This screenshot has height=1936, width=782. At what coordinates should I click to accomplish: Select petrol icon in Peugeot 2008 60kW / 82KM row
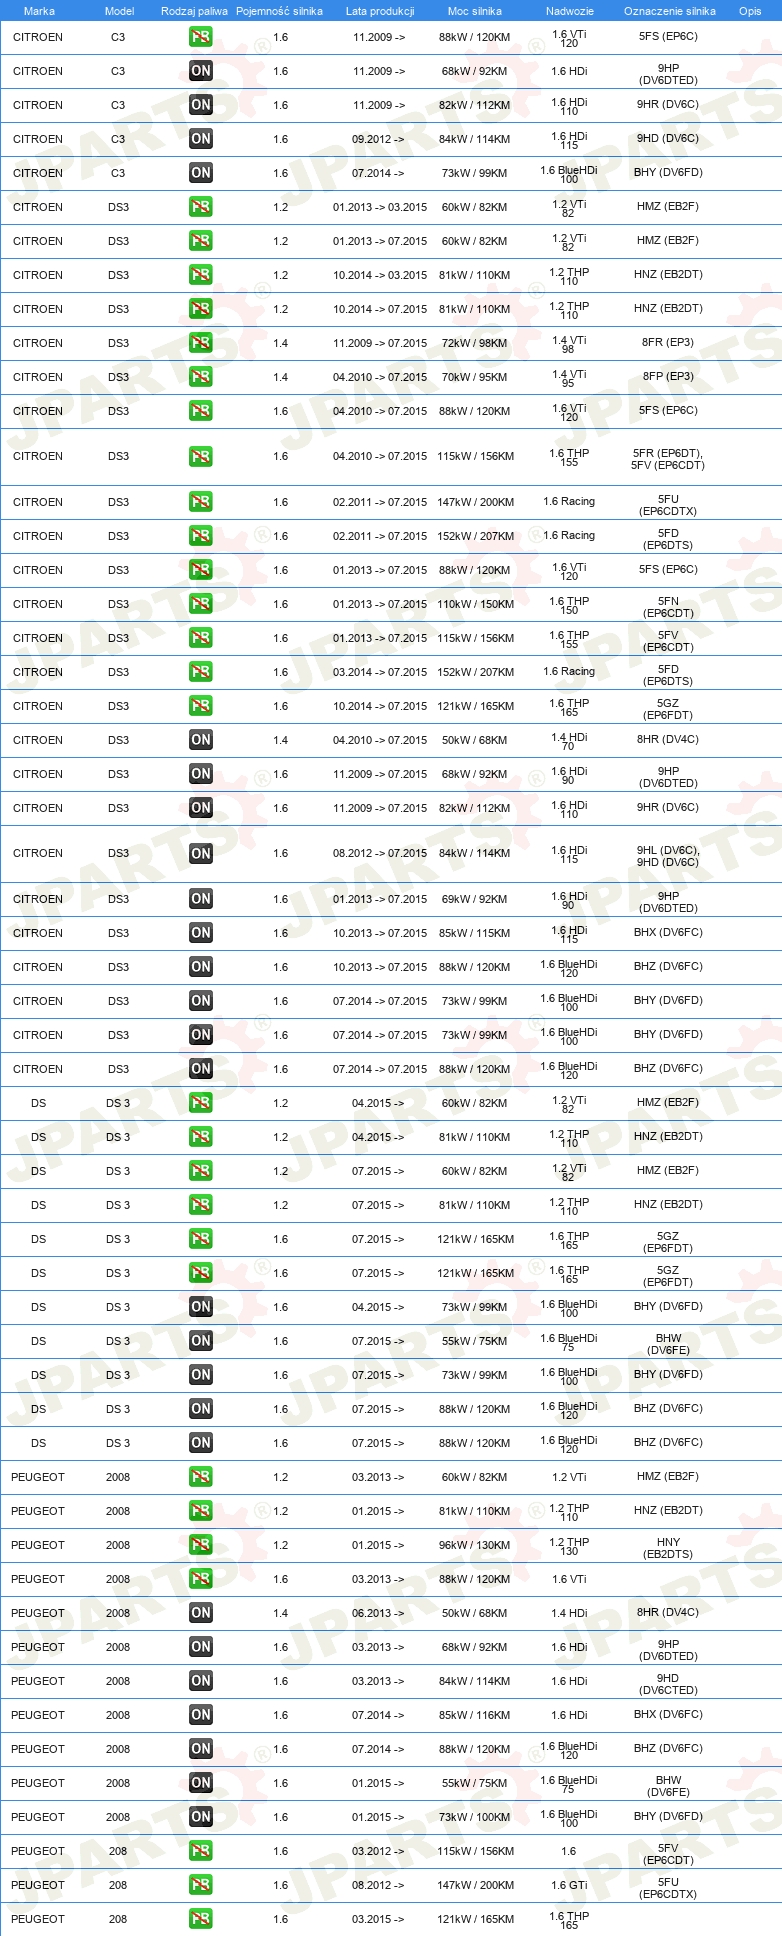coord(201,1477)
